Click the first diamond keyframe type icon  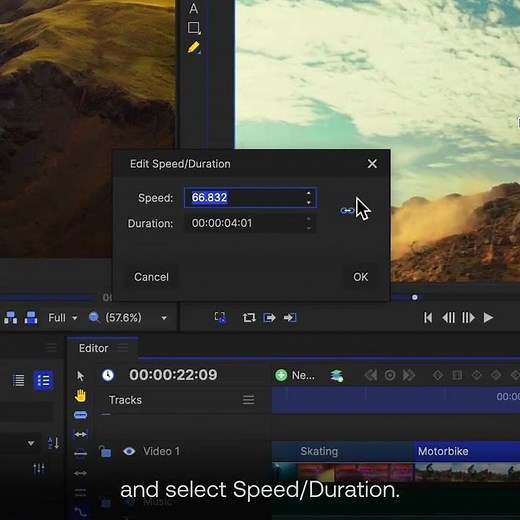(x=437, y=375)
